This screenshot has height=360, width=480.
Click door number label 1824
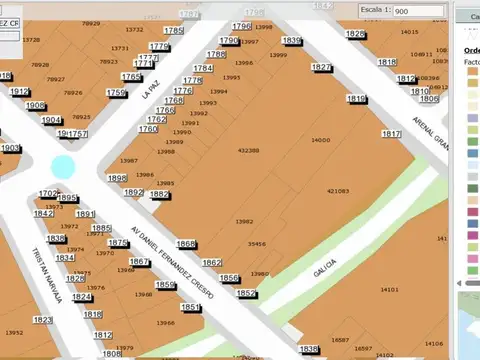[x=82, y=297]
